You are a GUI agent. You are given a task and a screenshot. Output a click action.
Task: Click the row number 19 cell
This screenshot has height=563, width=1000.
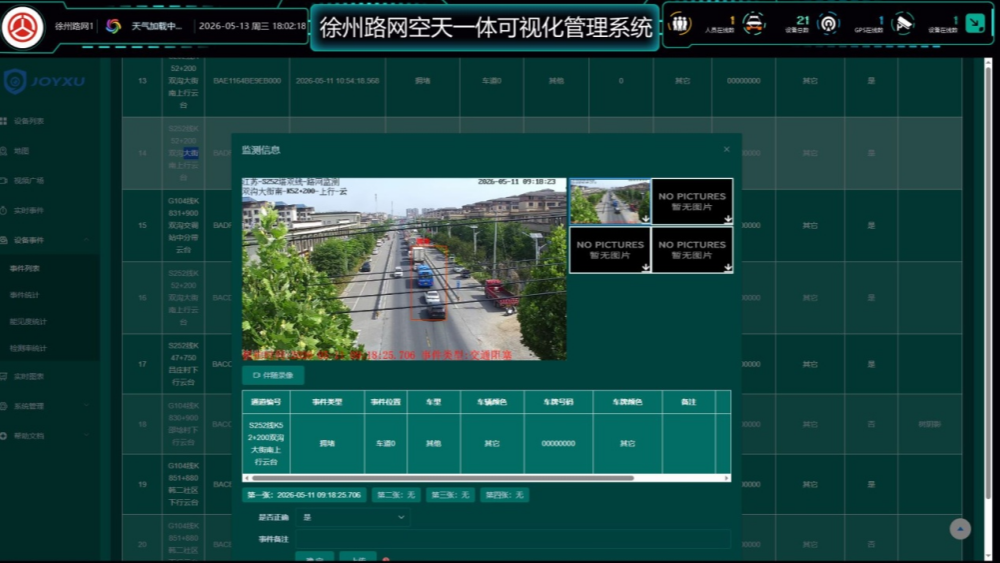[x=142, y=485]
